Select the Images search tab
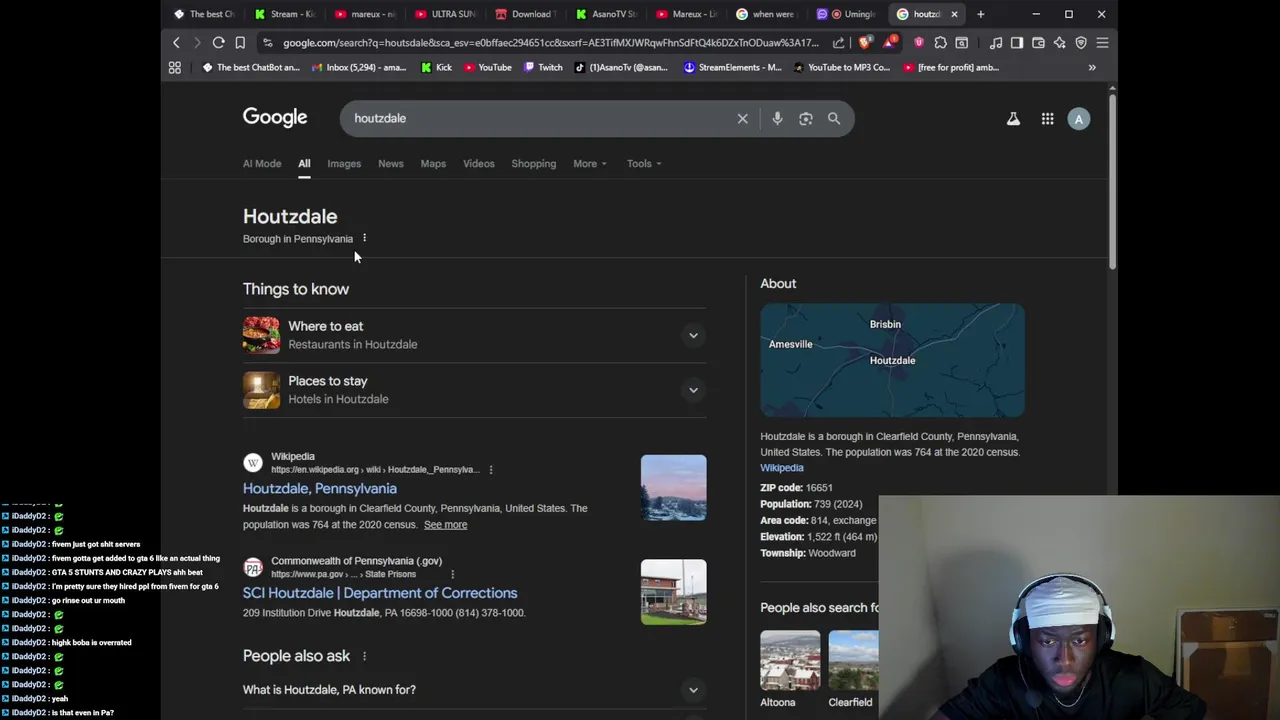The width and height of the screenshot is (1280, 720). click(x=344, y=164)
